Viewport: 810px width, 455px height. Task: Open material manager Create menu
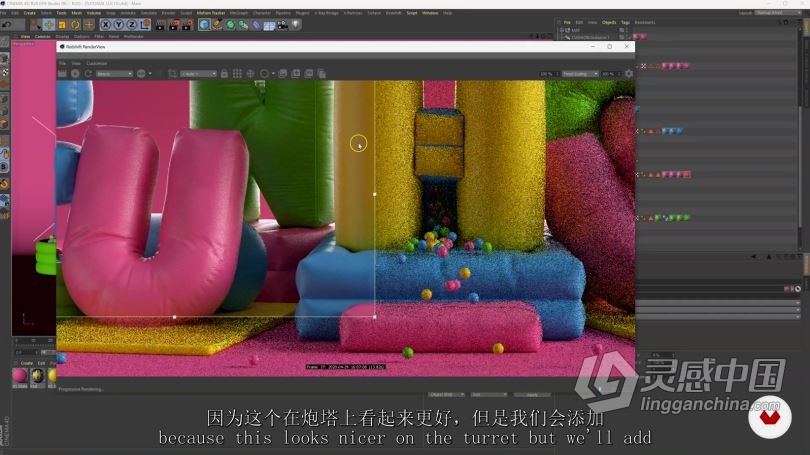point(26,363)
